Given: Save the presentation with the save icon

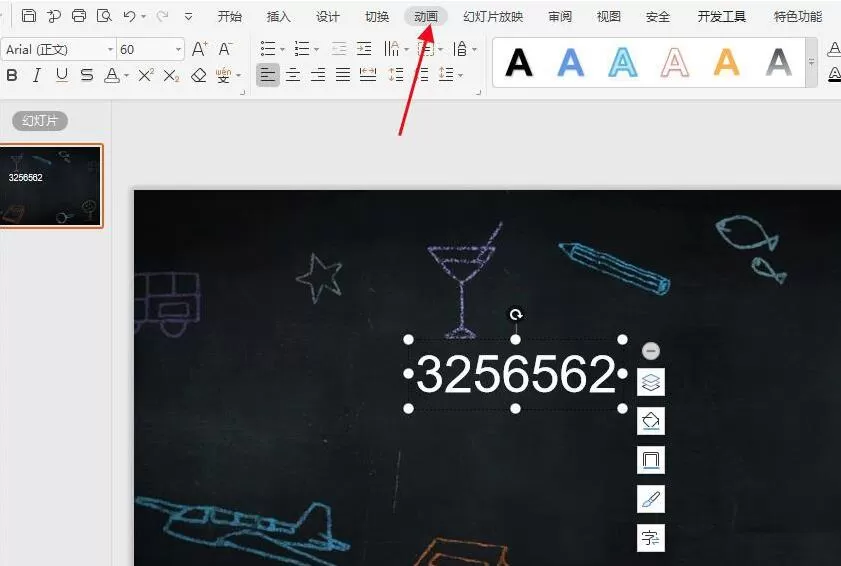Looking at the screenshot, I should pyautogui.click(x=29, y=16).
